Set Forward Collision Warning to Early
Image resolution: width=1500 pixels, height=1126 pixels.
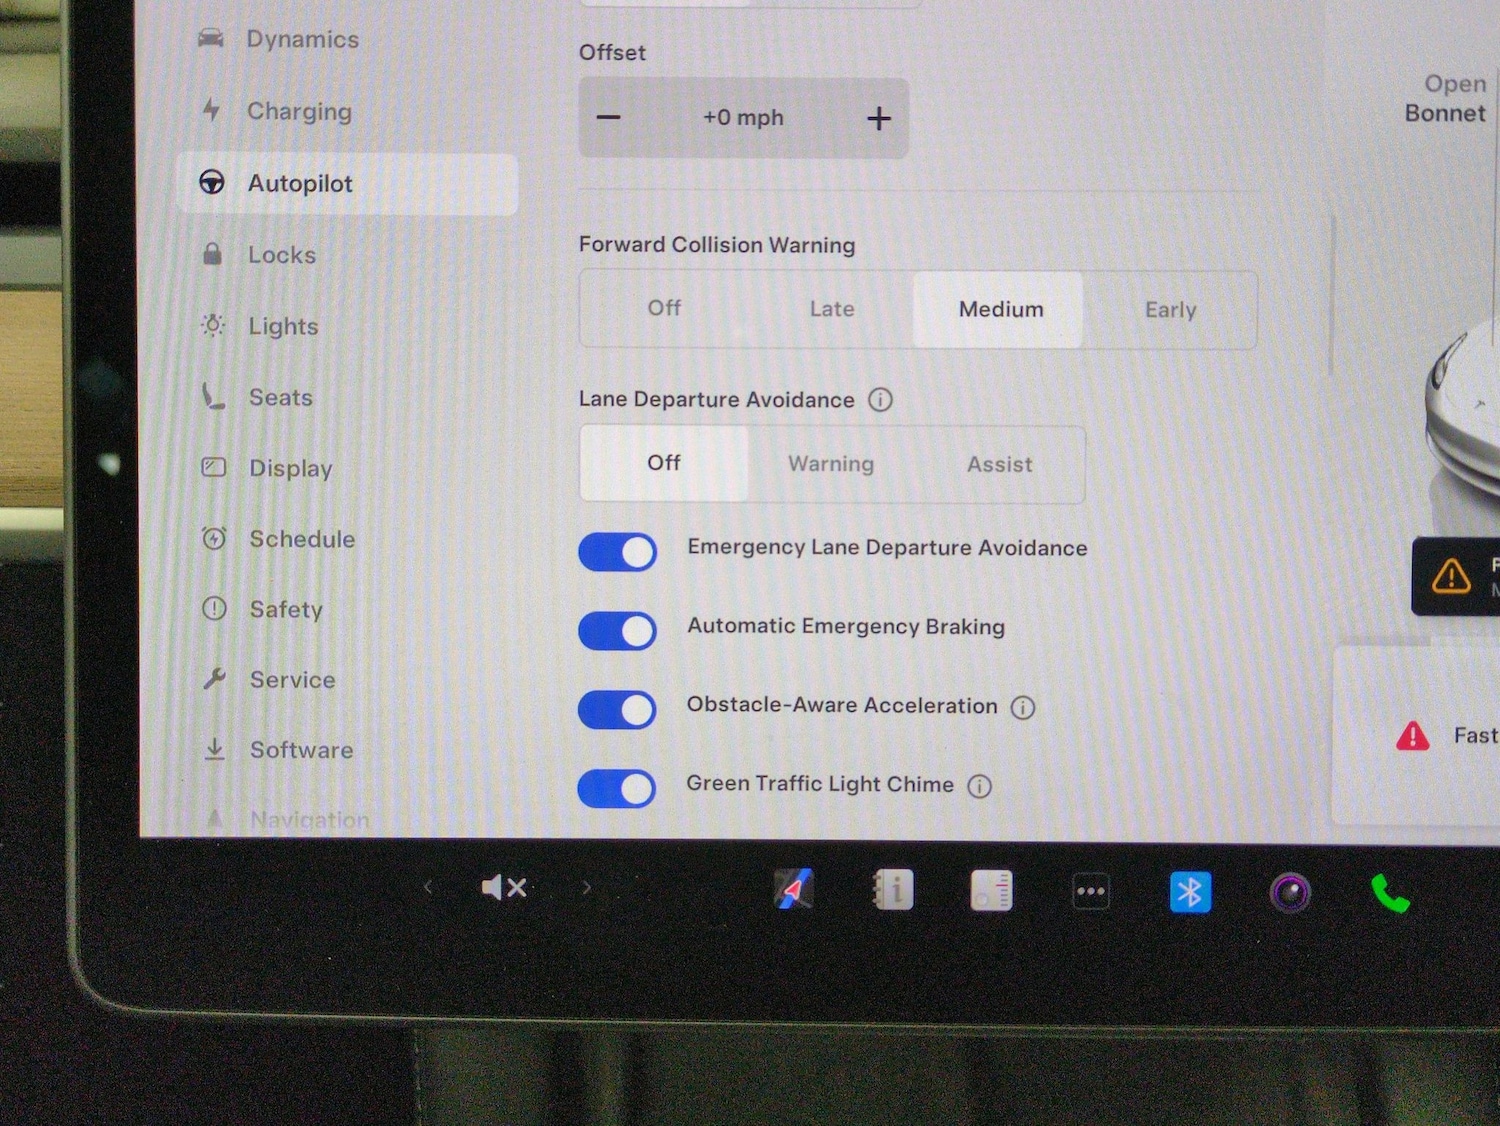tap(1170, 310)
